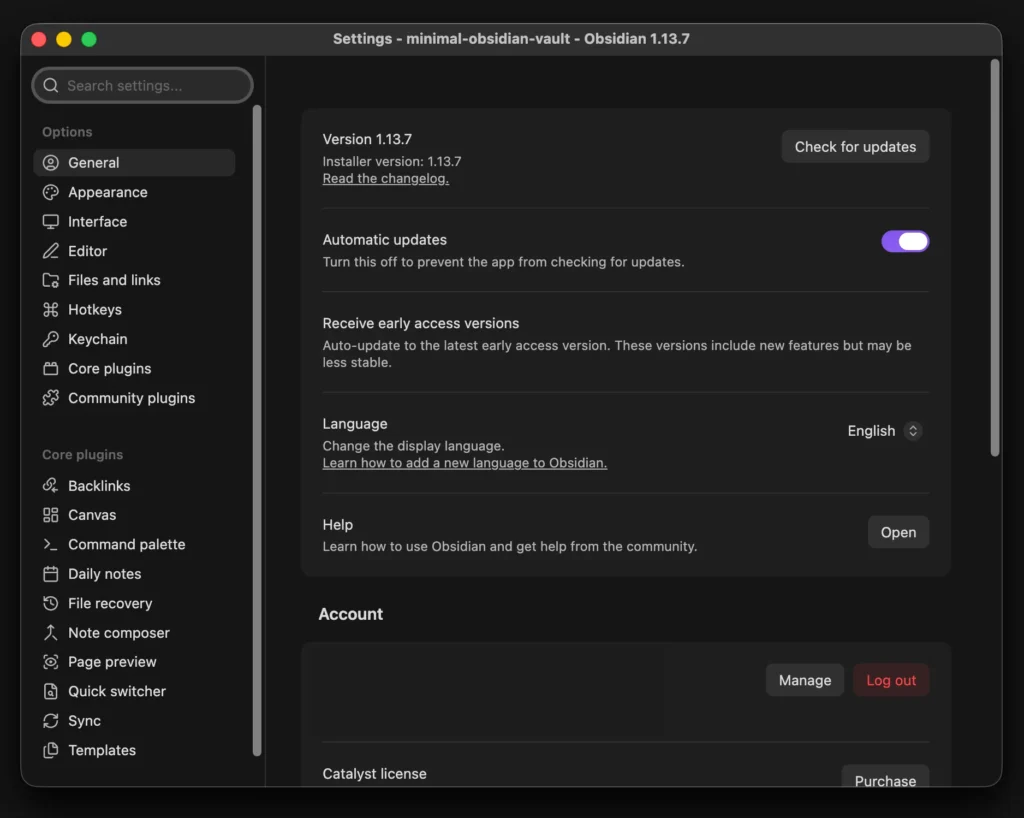Click the General settings person icon

(50, 163)
